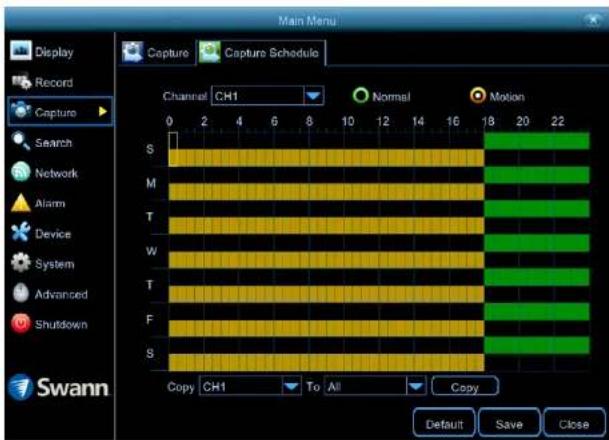
Task: Click the Display monitor icon
Action: tap(21, 50)
